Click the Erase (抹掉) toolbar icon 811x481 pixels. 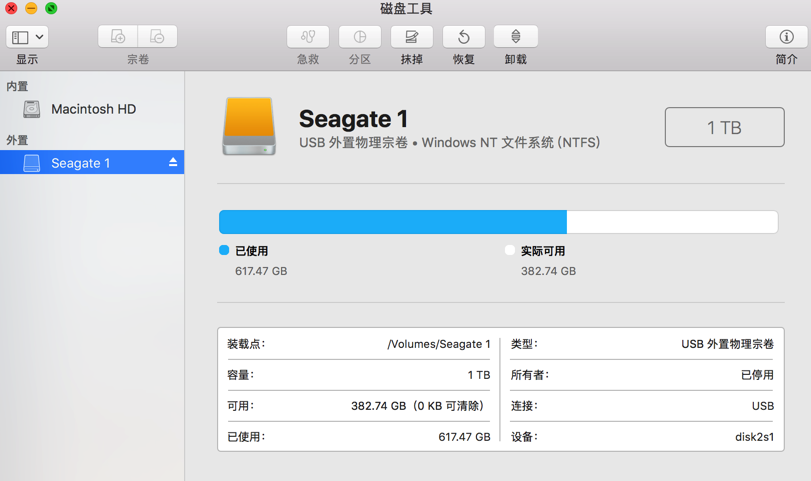coord(411,37)
